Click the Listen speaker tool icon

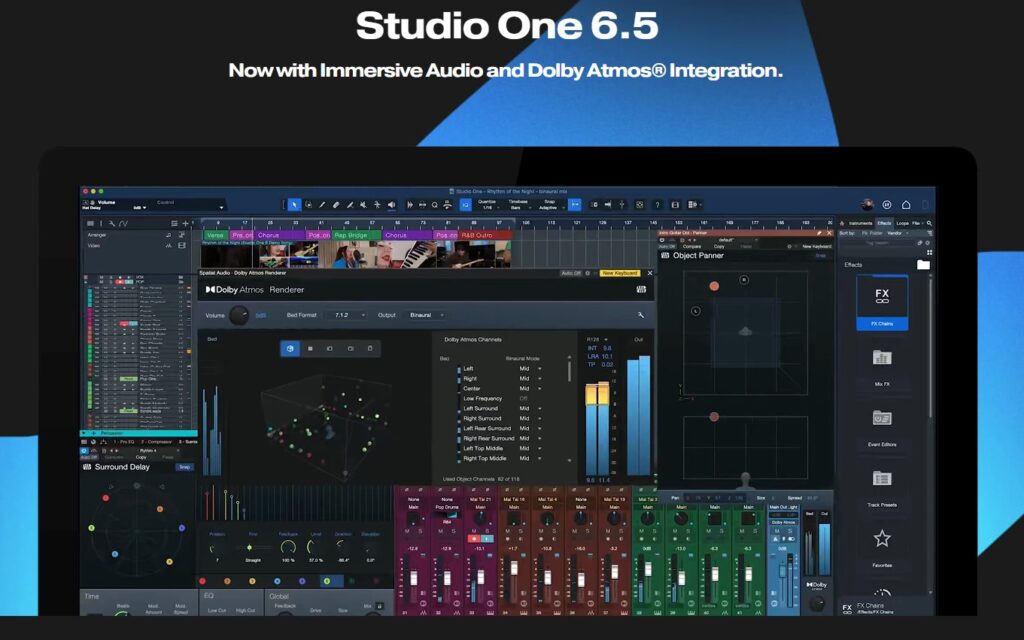pyautogui.click(x=391, y=205)
